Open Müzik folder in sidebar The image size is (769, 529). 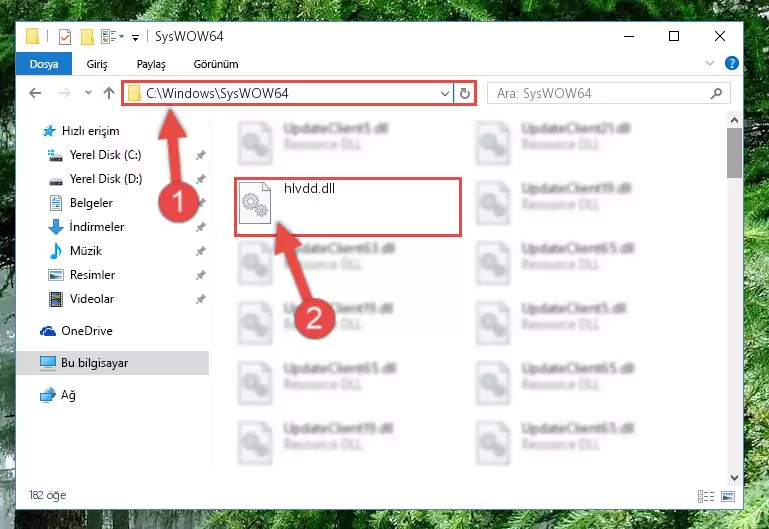(x=76, y=251)
